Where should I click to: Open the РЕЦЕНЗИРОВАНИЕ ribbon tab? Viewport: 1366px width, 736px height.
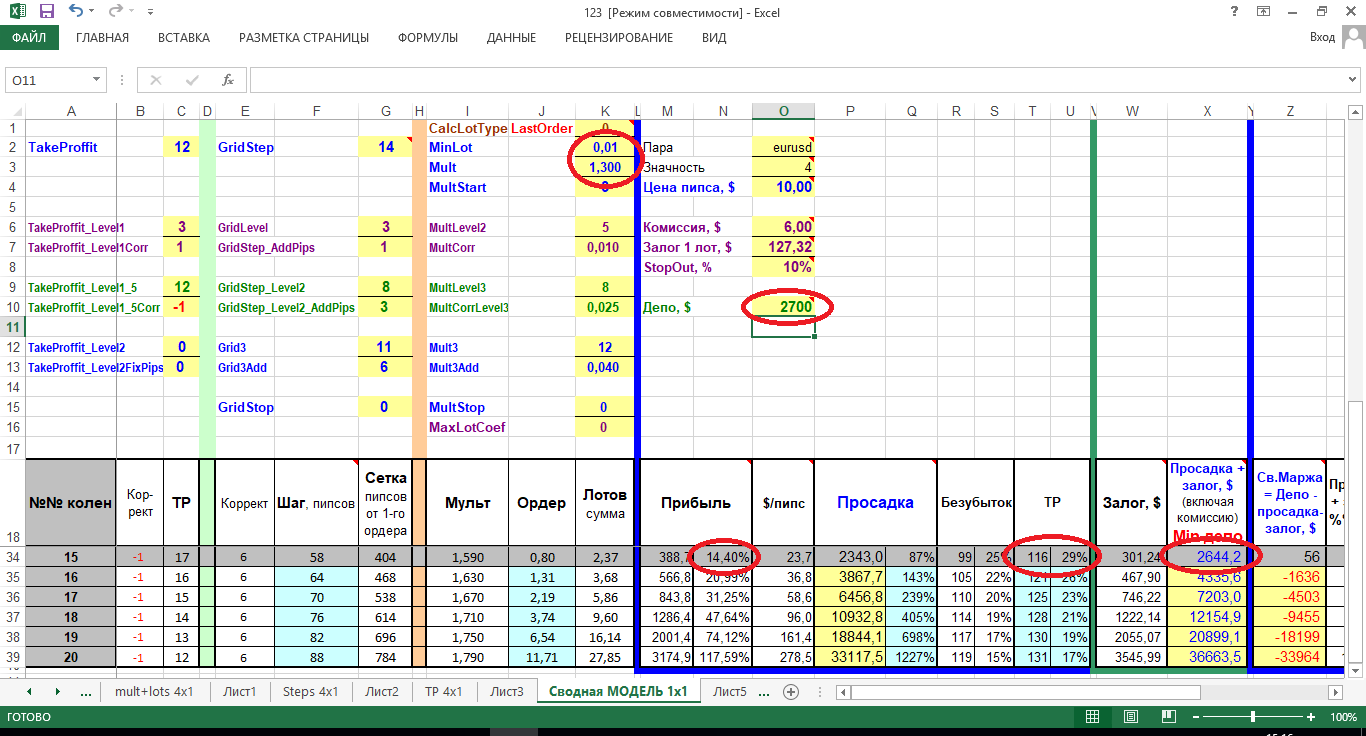(x=619, y=38)
